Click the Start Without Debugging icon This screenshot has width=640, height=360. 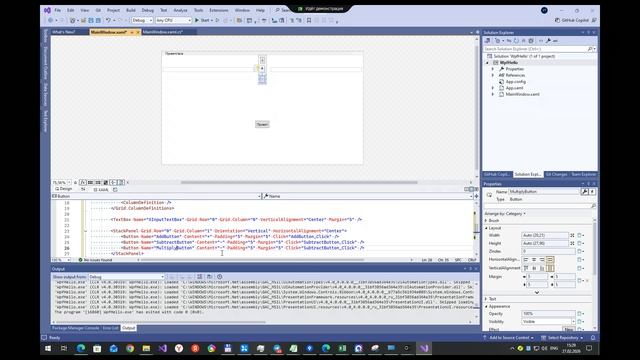click(x=218, y=20)
